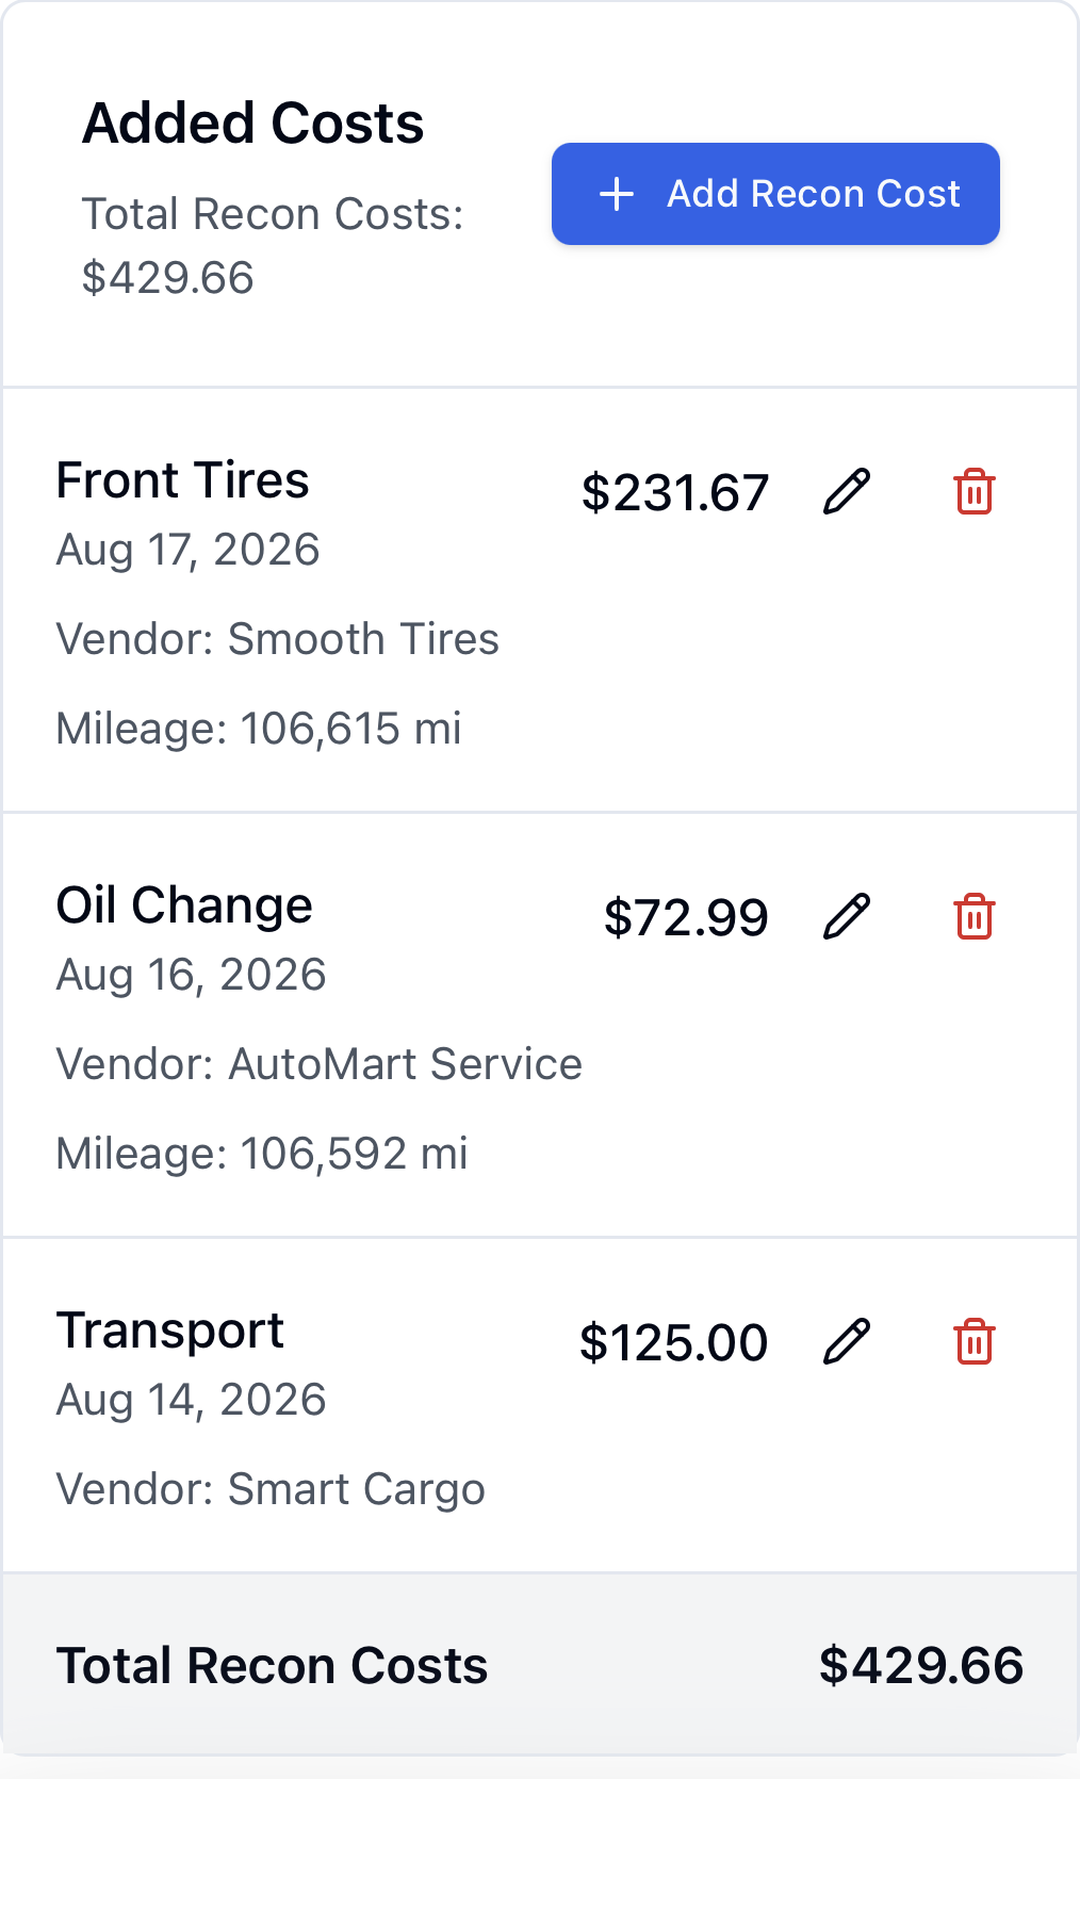Select the Oil Change item title
The image size is (1080, 1920).
click(x=185, y=905)
